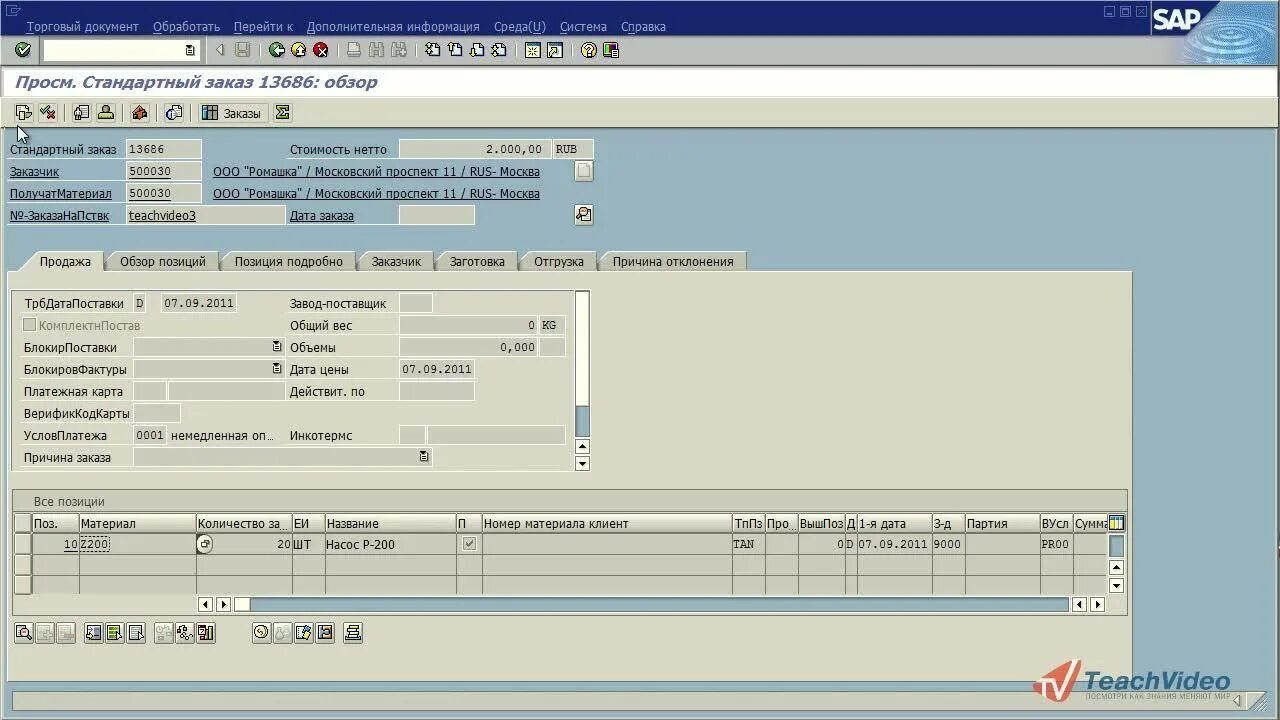The height and width of the screenshot is (720, 1280).
Task: Expand the Причина заказа dropdown
Action: [x=421, y=456]
